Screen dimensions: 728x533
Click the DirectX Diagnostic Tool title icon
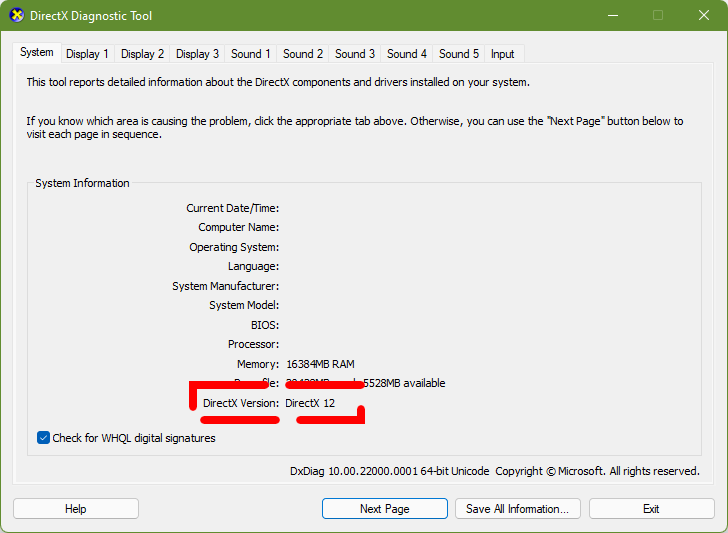(x=17, y=15)
